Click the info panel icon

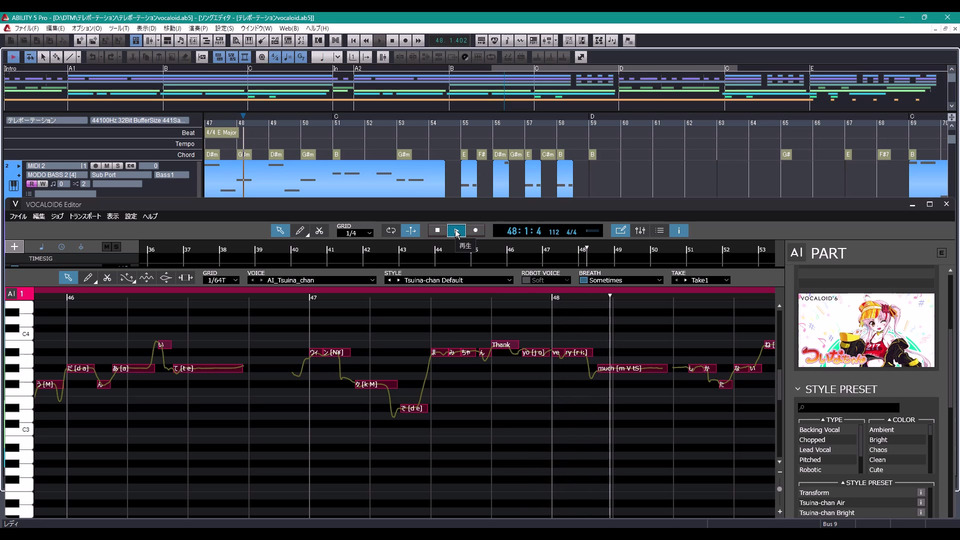click(x=679, y=230)
